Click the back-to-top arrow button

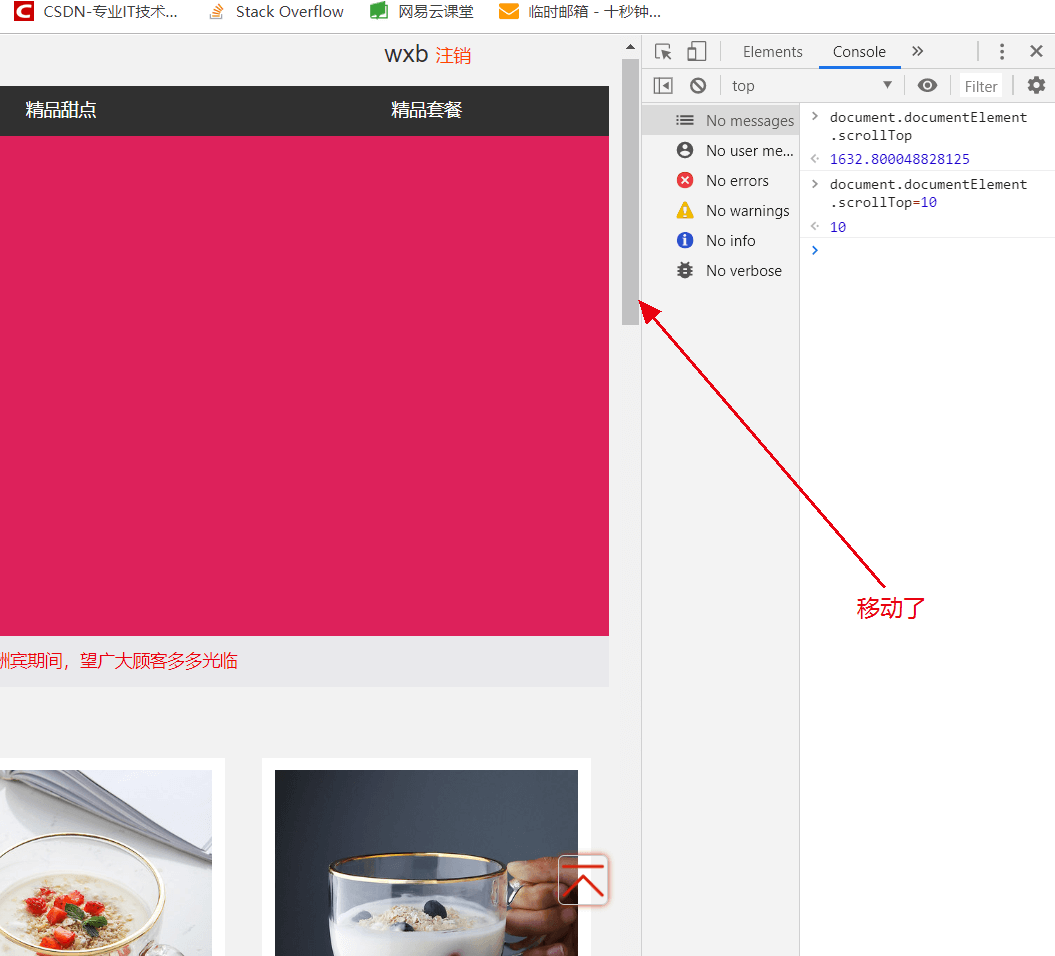583,881
